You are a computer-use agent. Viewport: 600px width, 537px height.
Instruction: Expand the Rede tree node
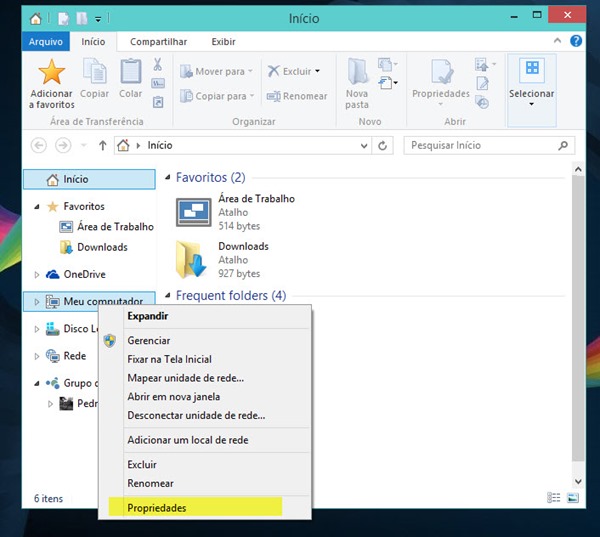pyautogui.click(x=37, y=356)
